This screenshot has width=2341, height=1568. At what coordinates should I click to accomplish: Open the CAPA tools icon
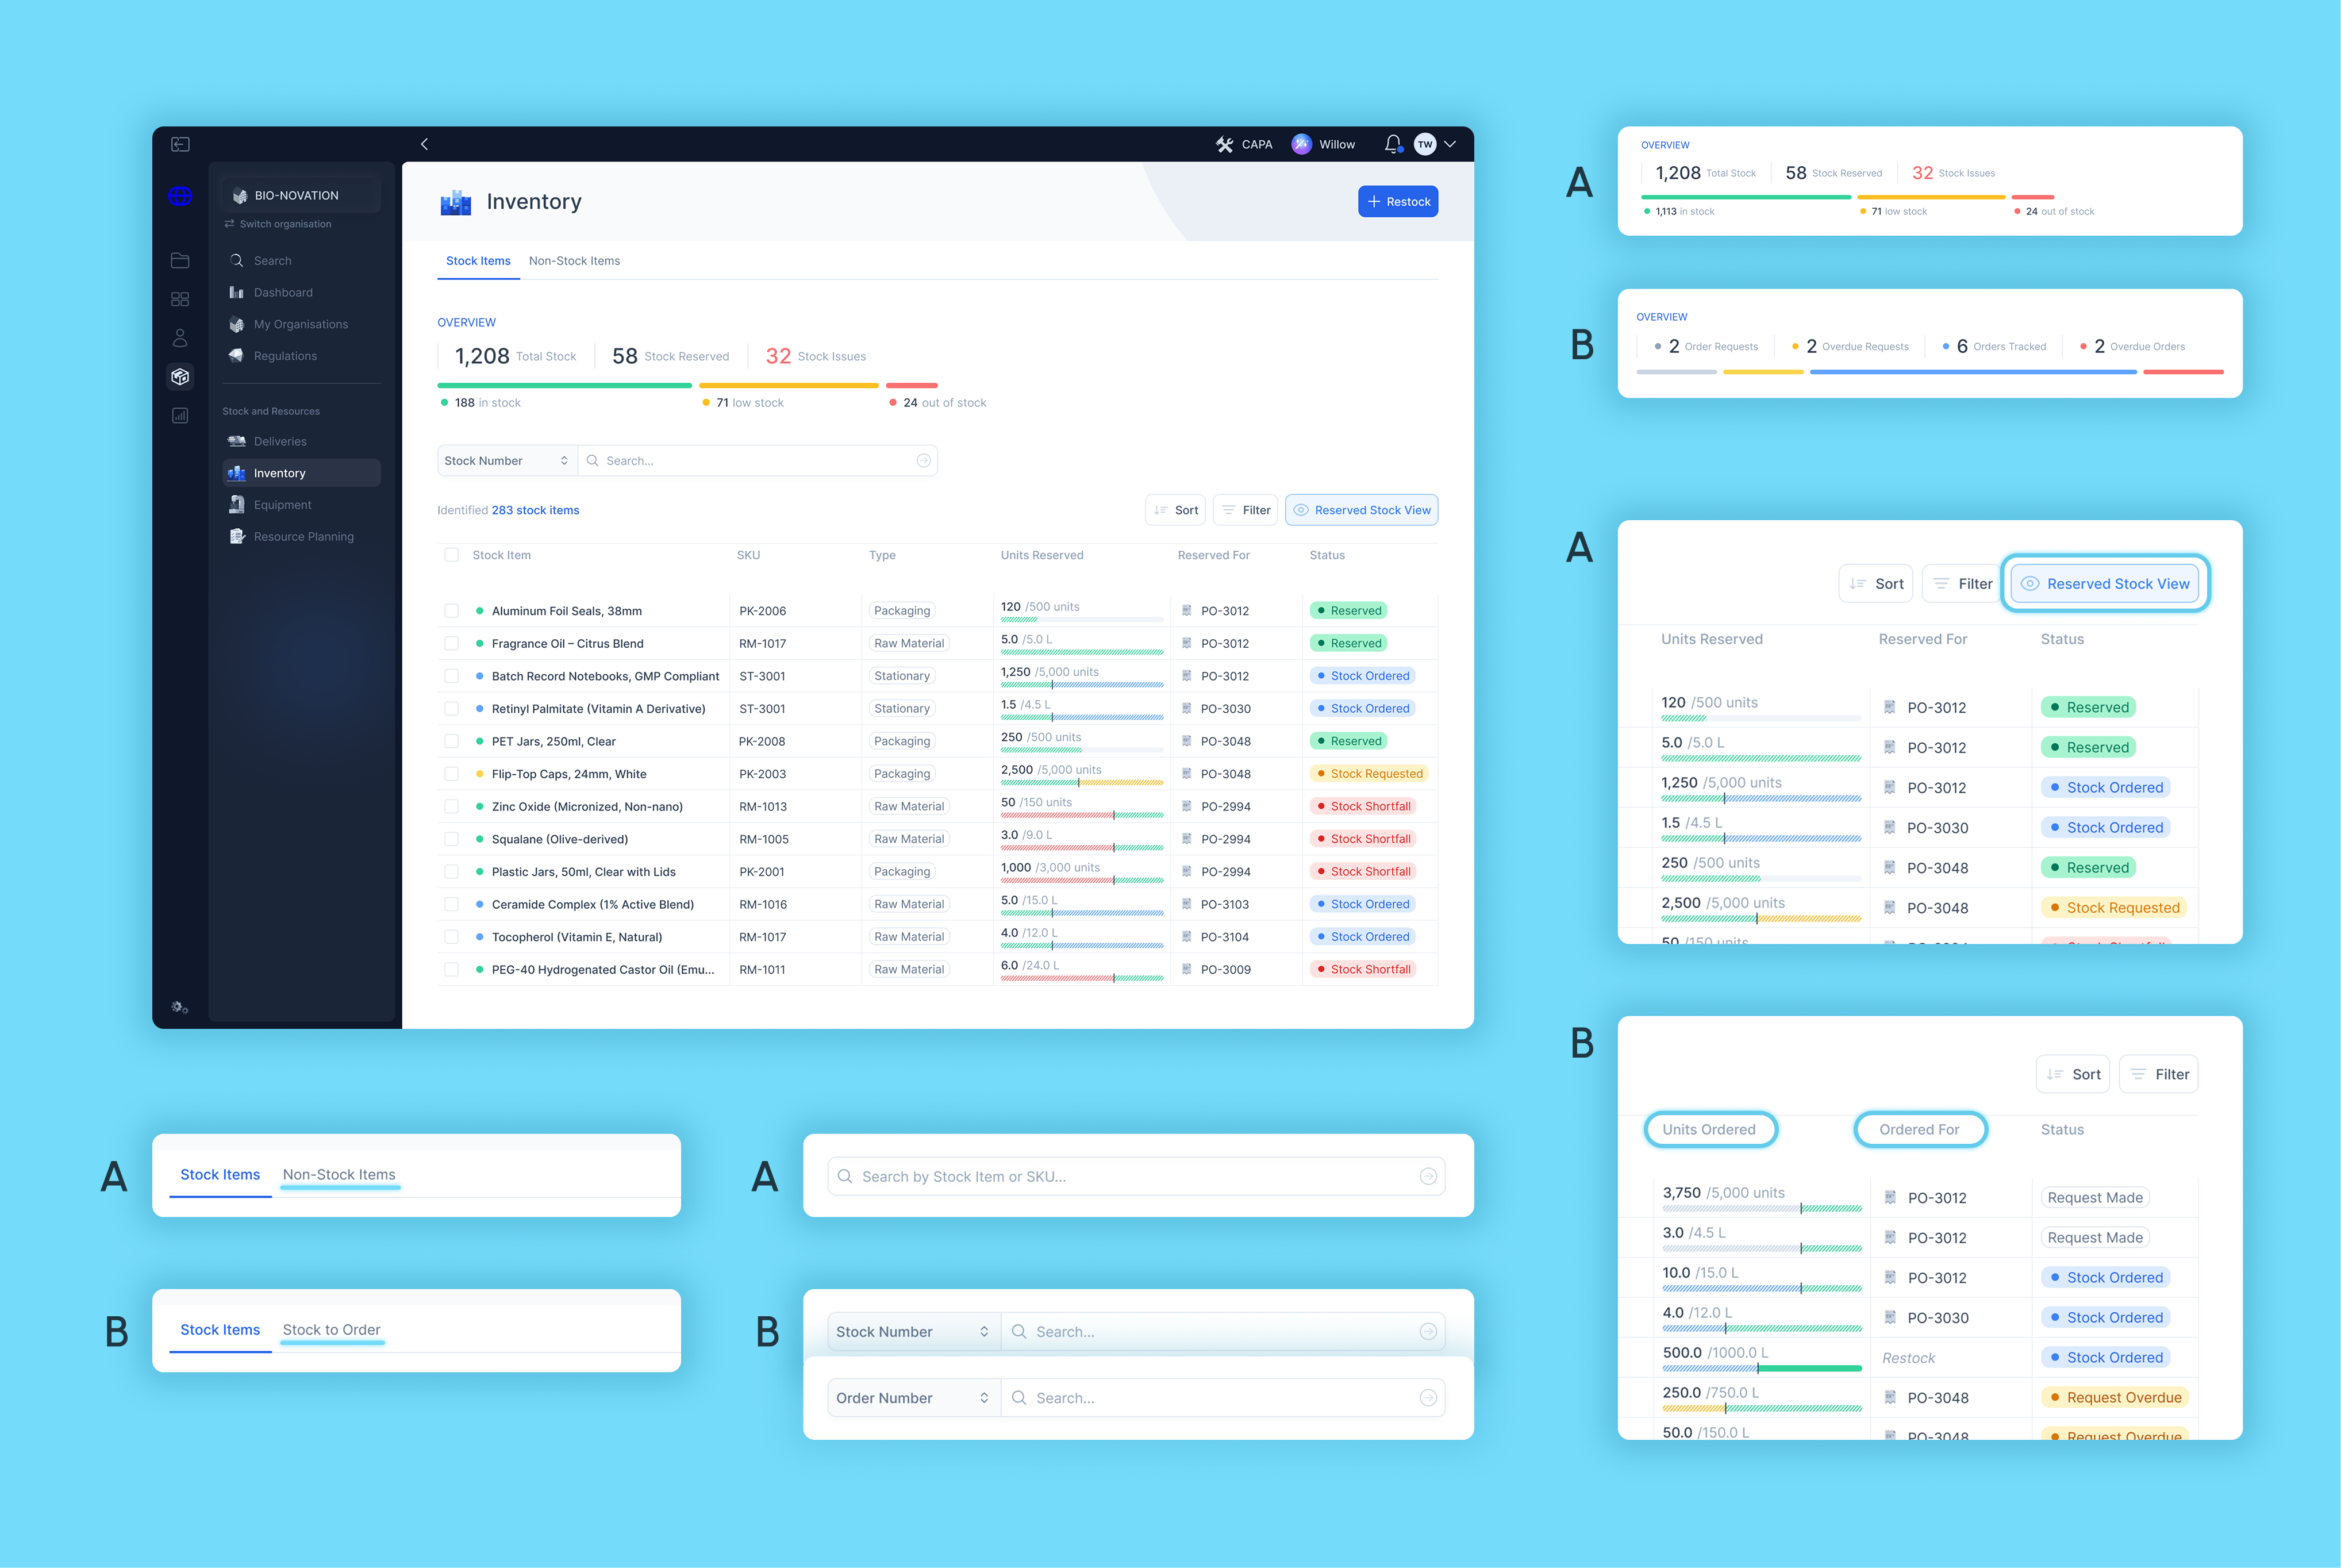pos(1224,144)
